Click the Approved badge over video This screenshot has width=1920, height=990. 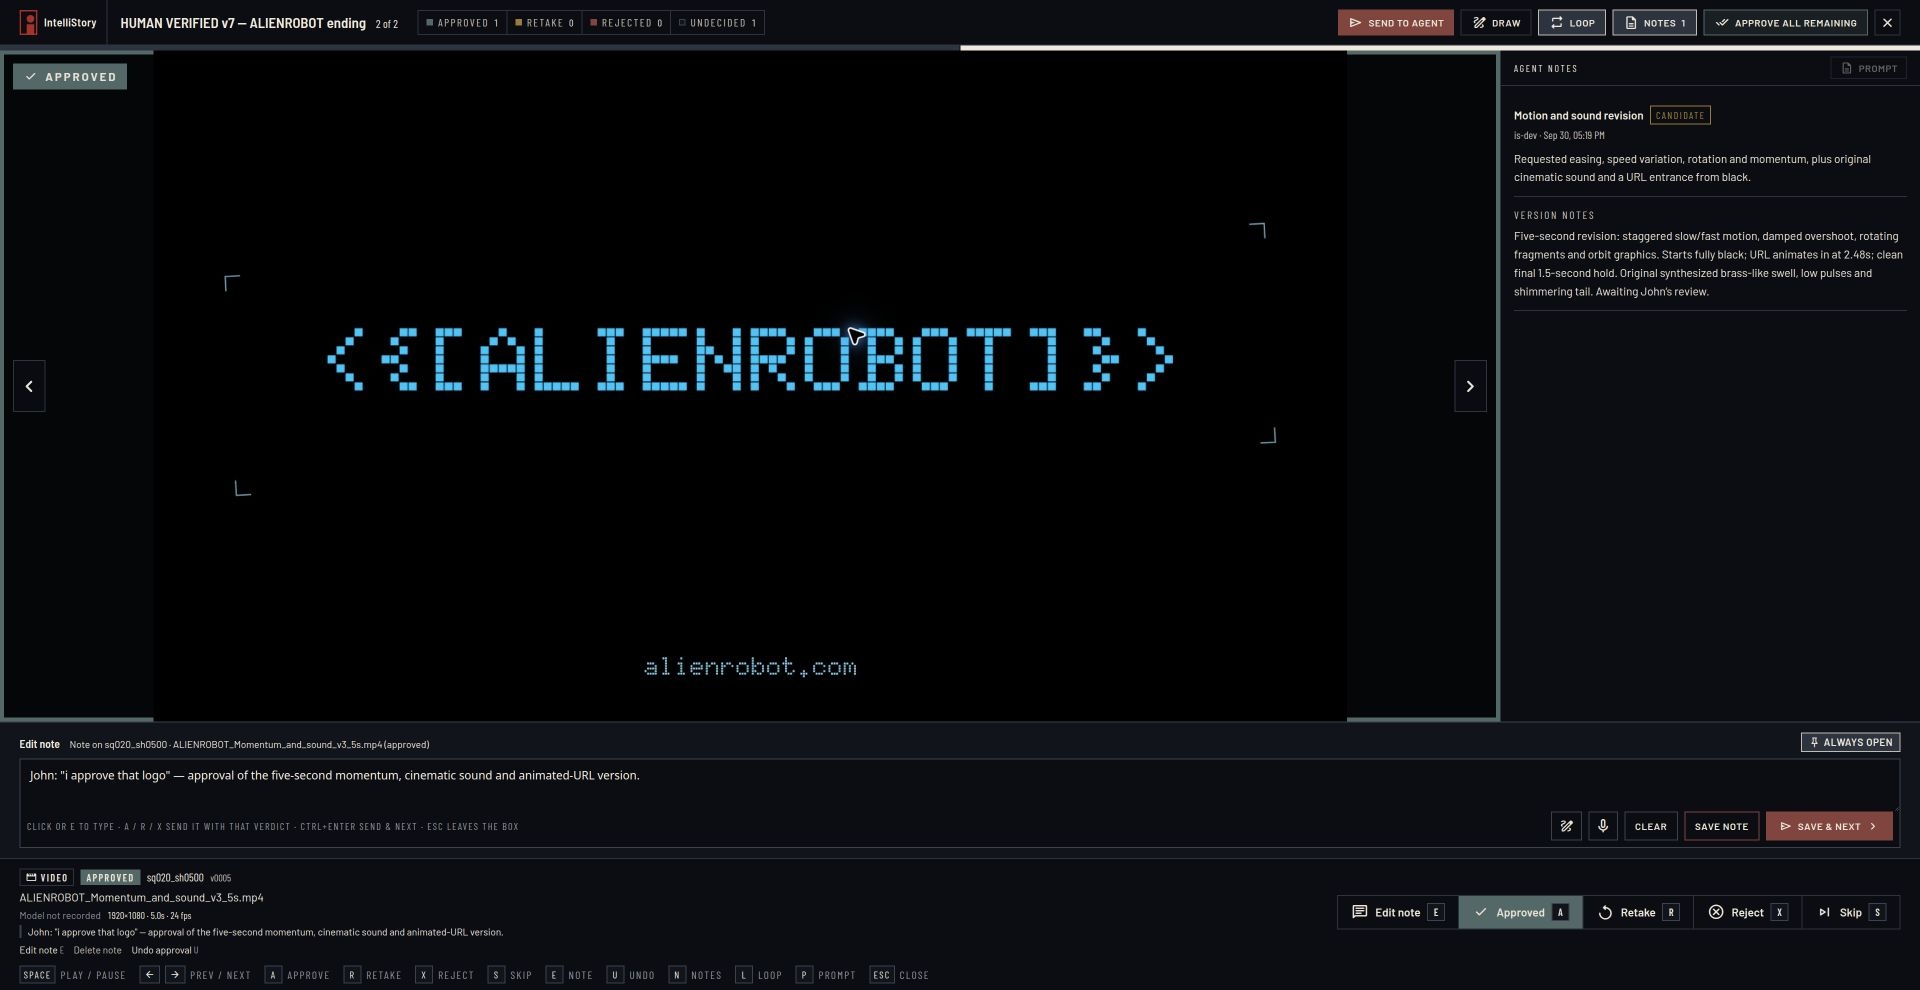[x=70, y=76]
